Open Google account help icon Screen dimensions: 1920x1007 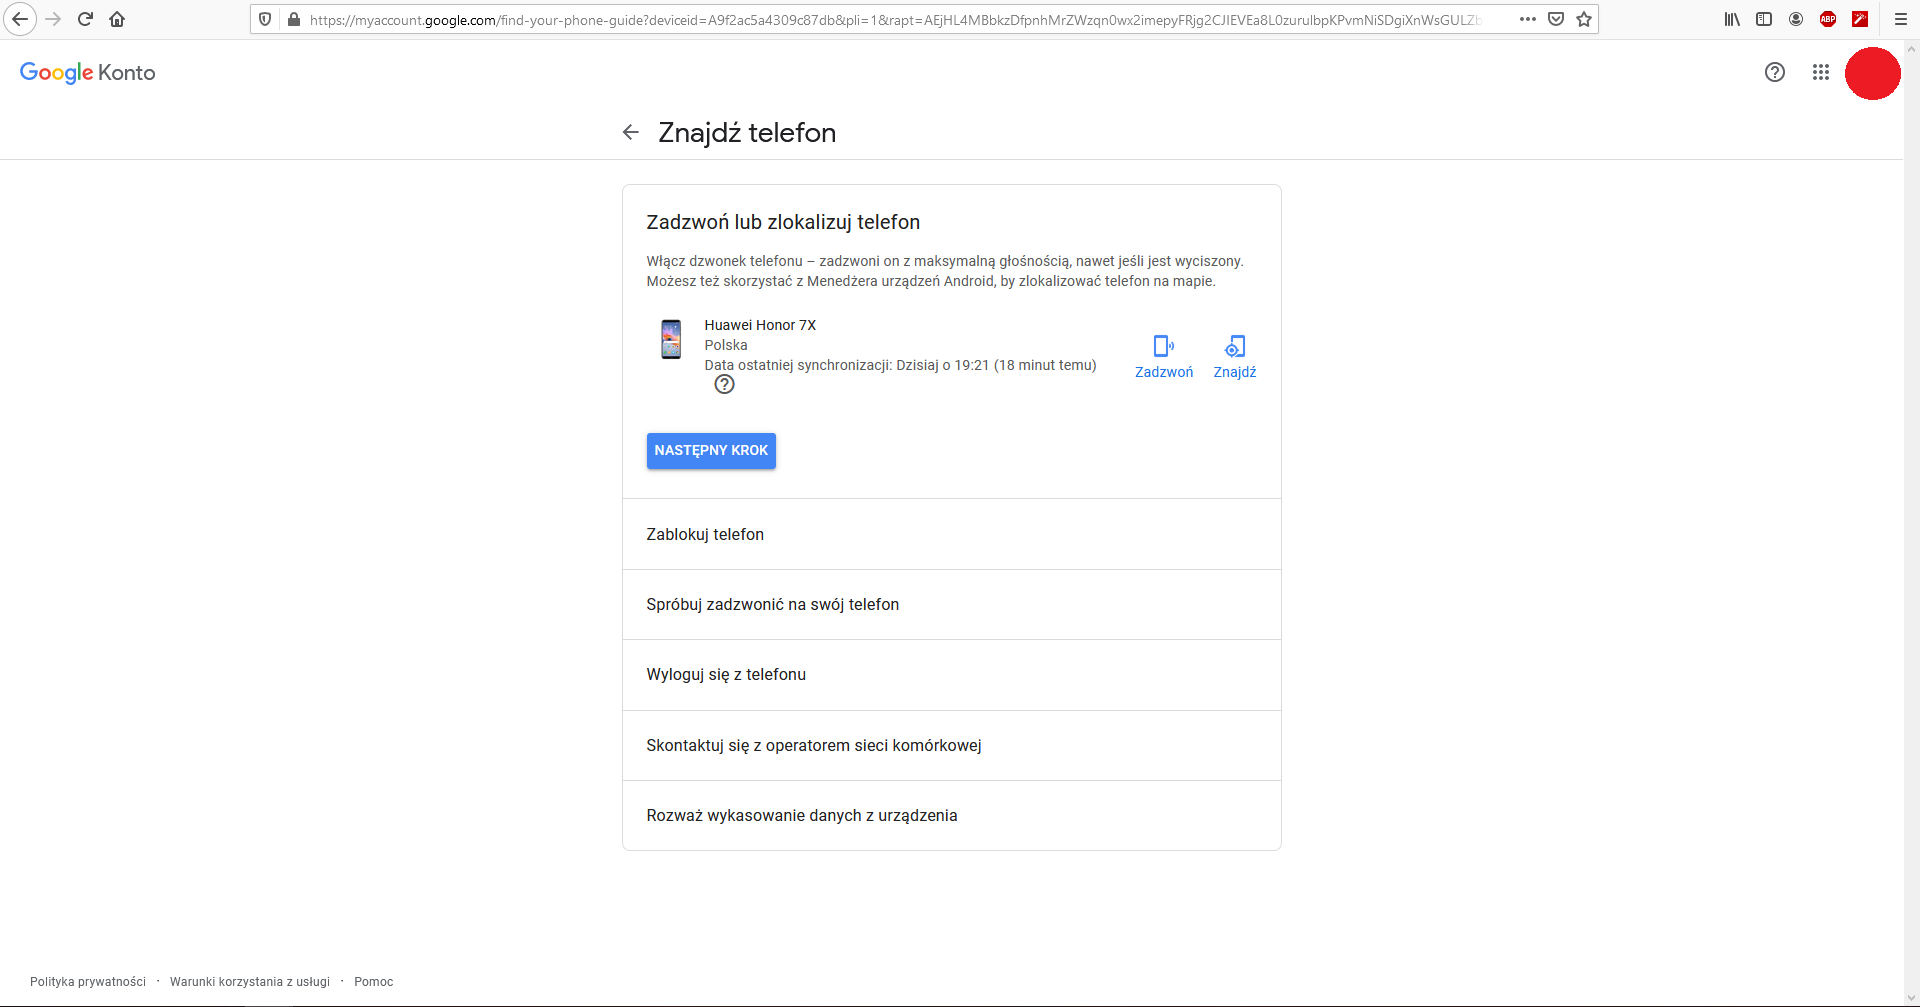click(x=1774, y=72)
